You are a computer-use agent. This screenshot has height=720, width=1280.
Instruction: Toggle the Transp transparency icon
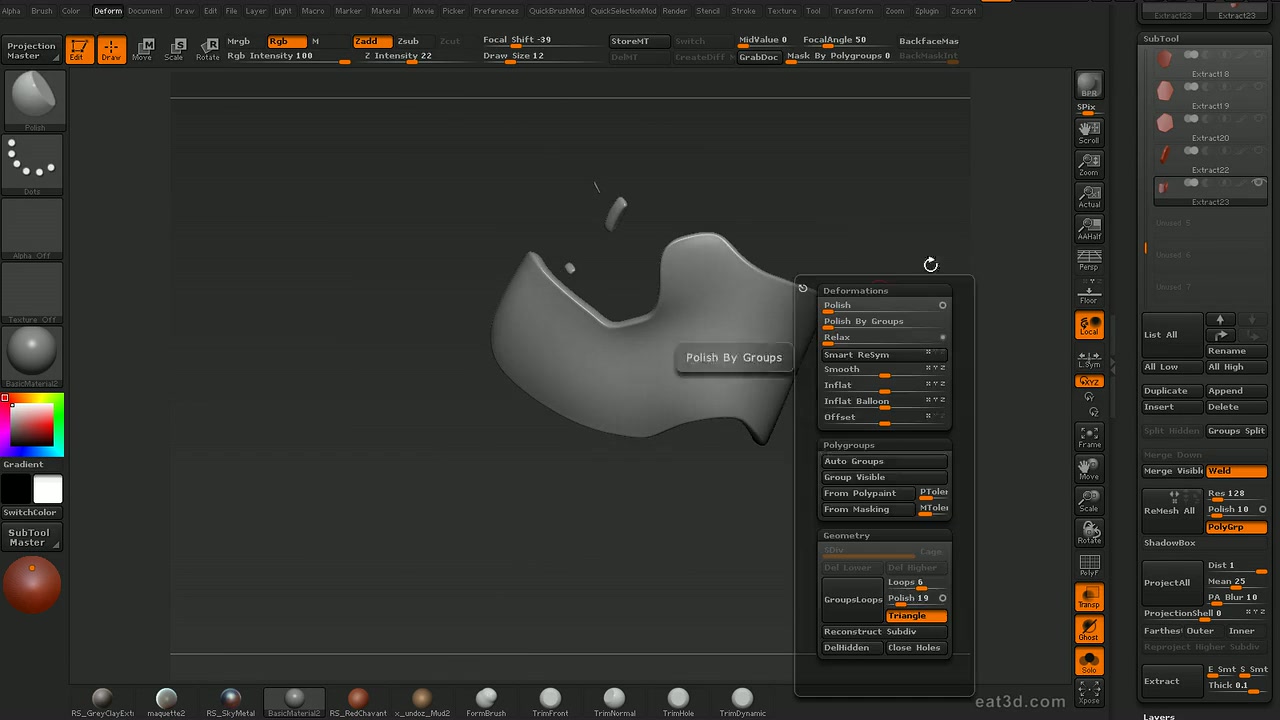(x=1089, y=597)
